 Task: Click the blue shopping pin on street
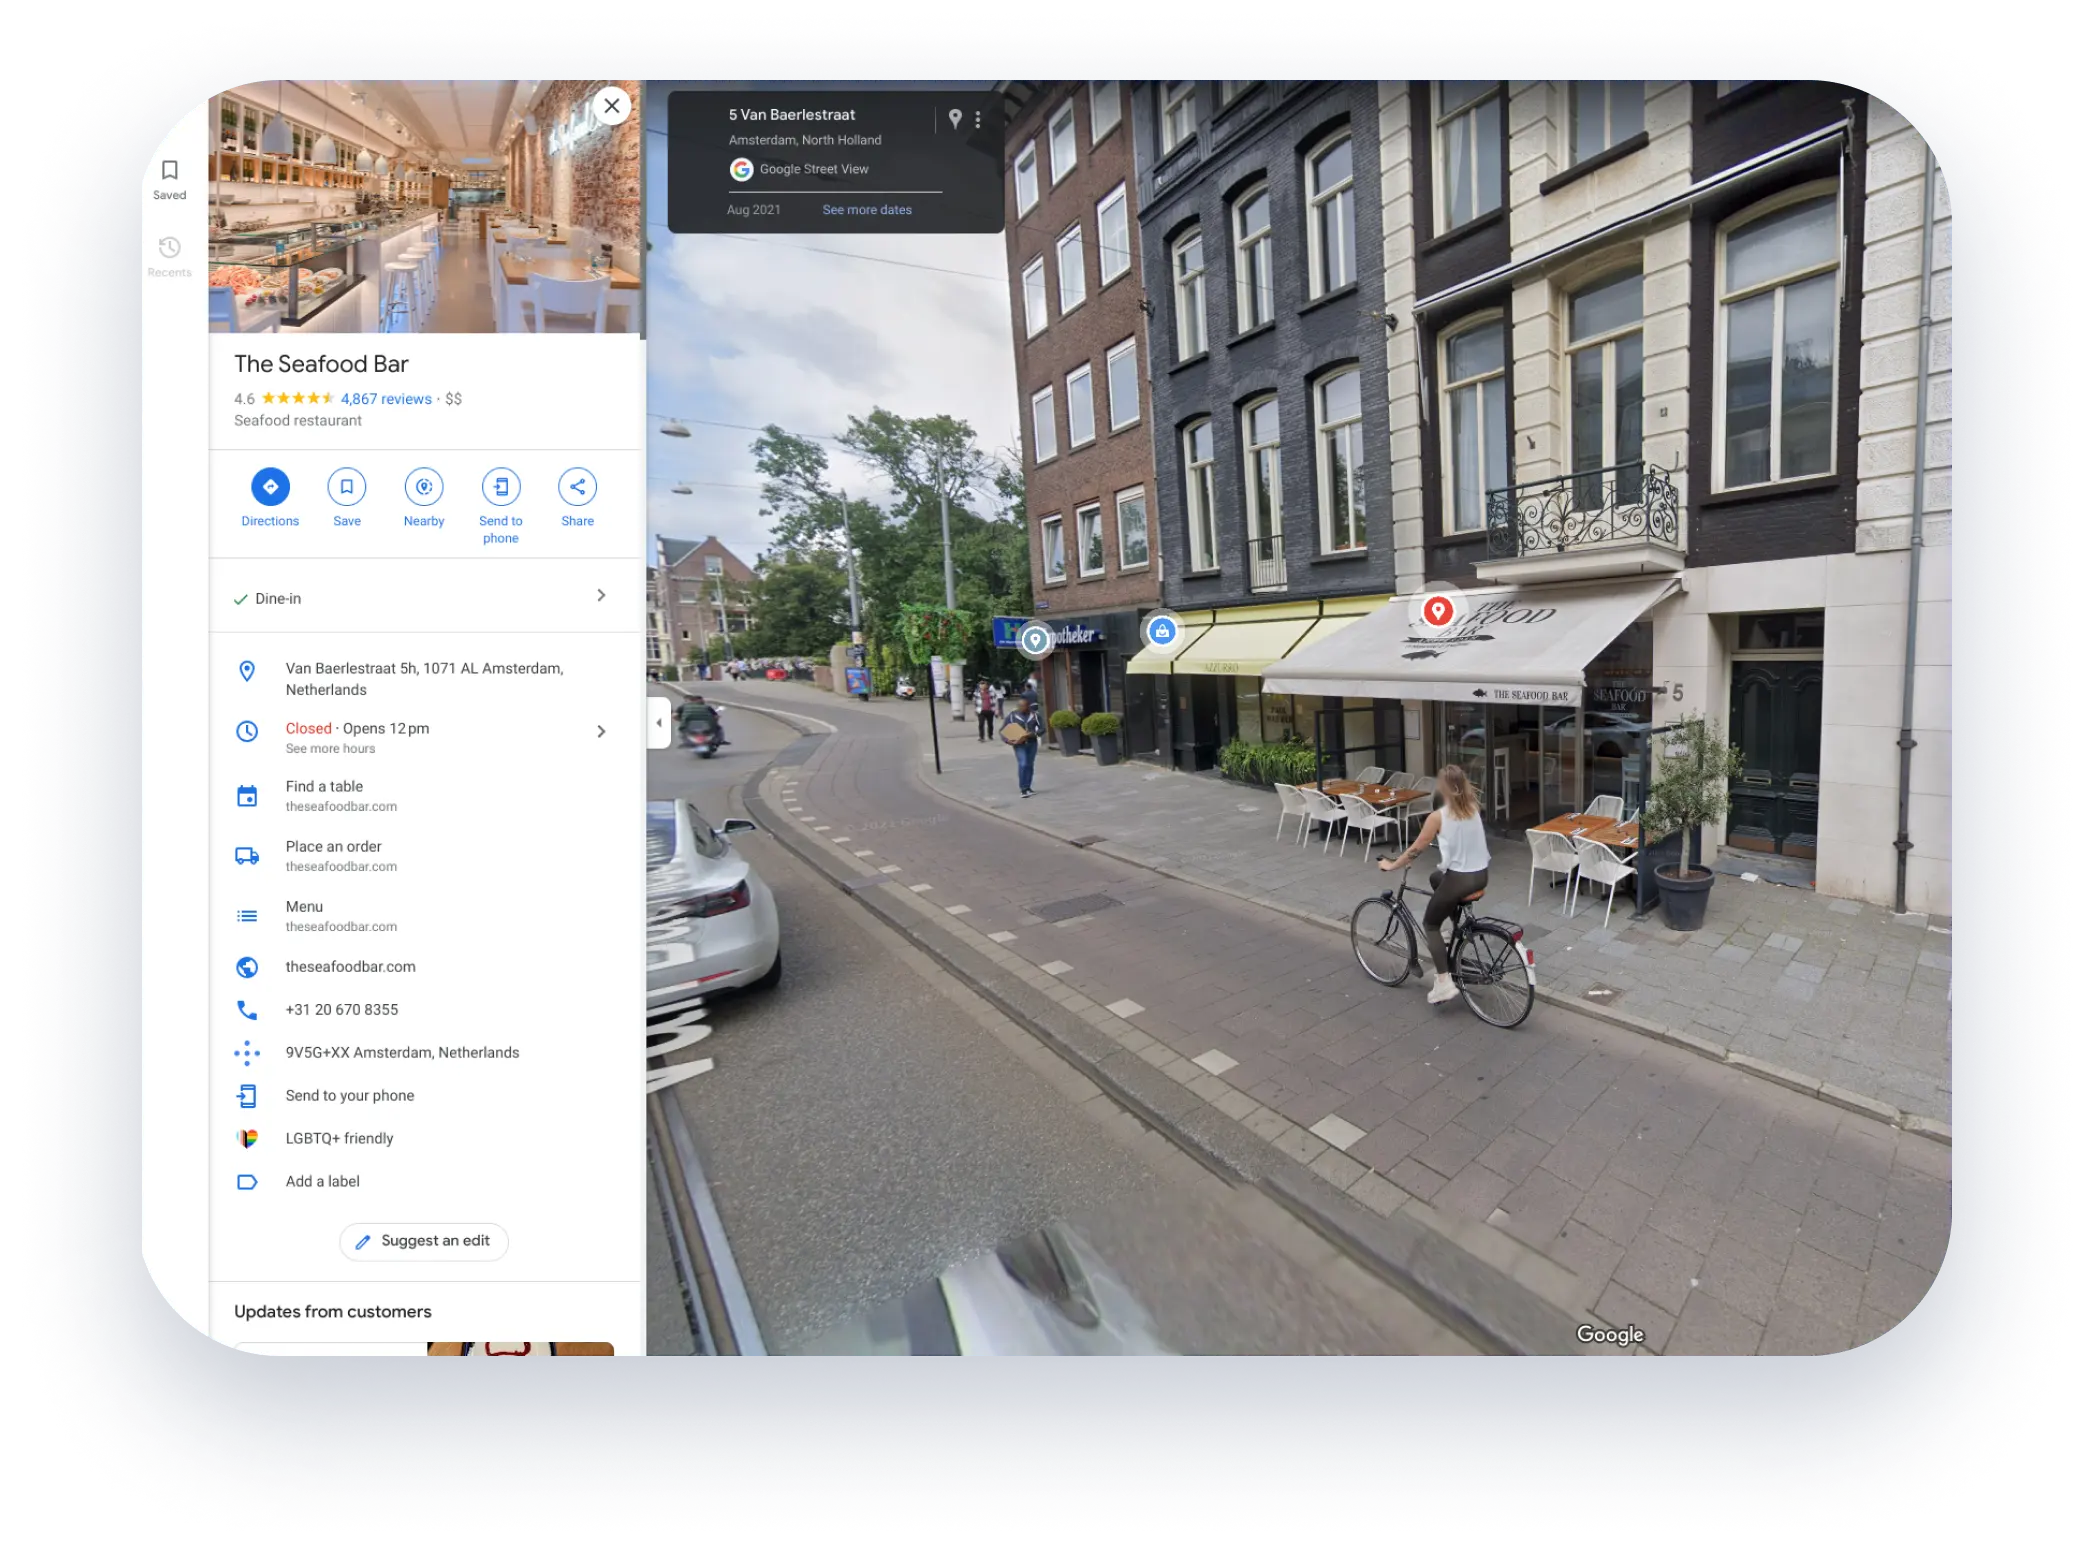[x=1161, y=631]
